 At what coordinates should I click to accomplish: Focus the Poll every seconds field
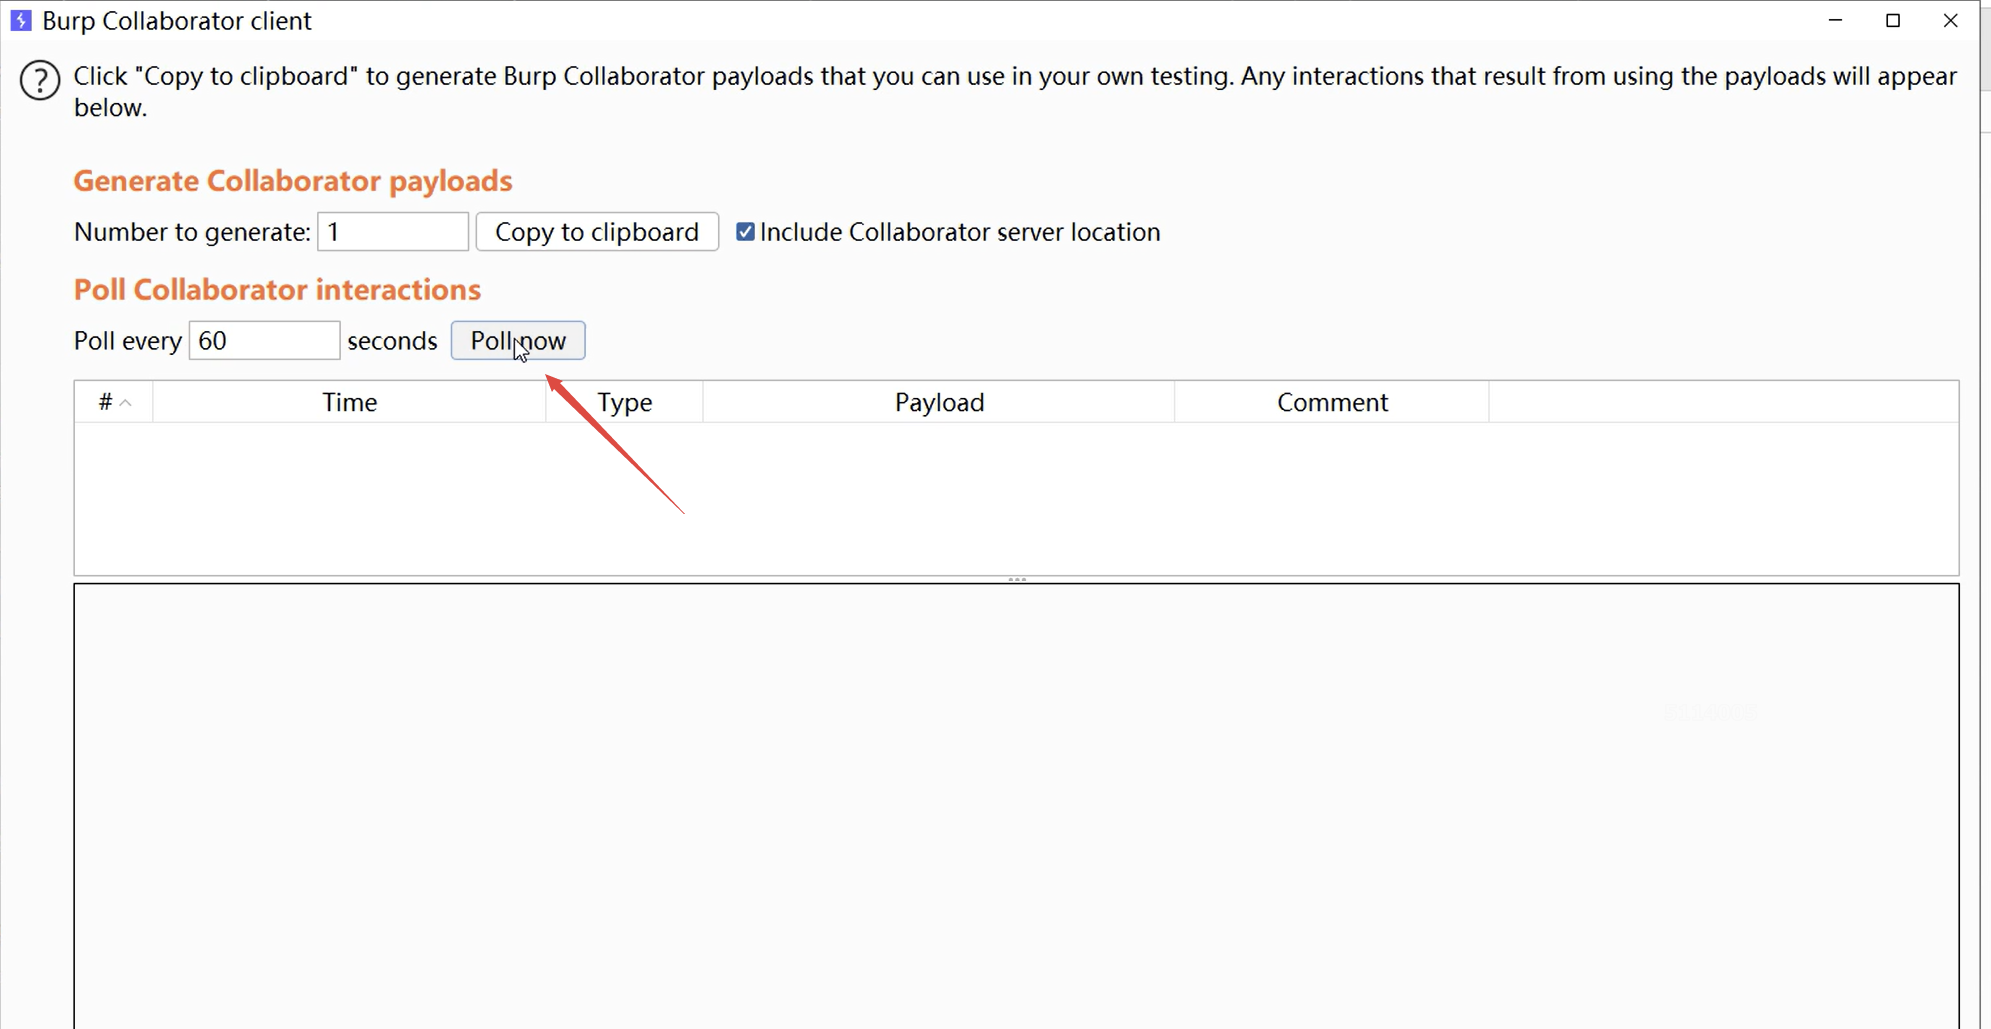click(264, 341)
